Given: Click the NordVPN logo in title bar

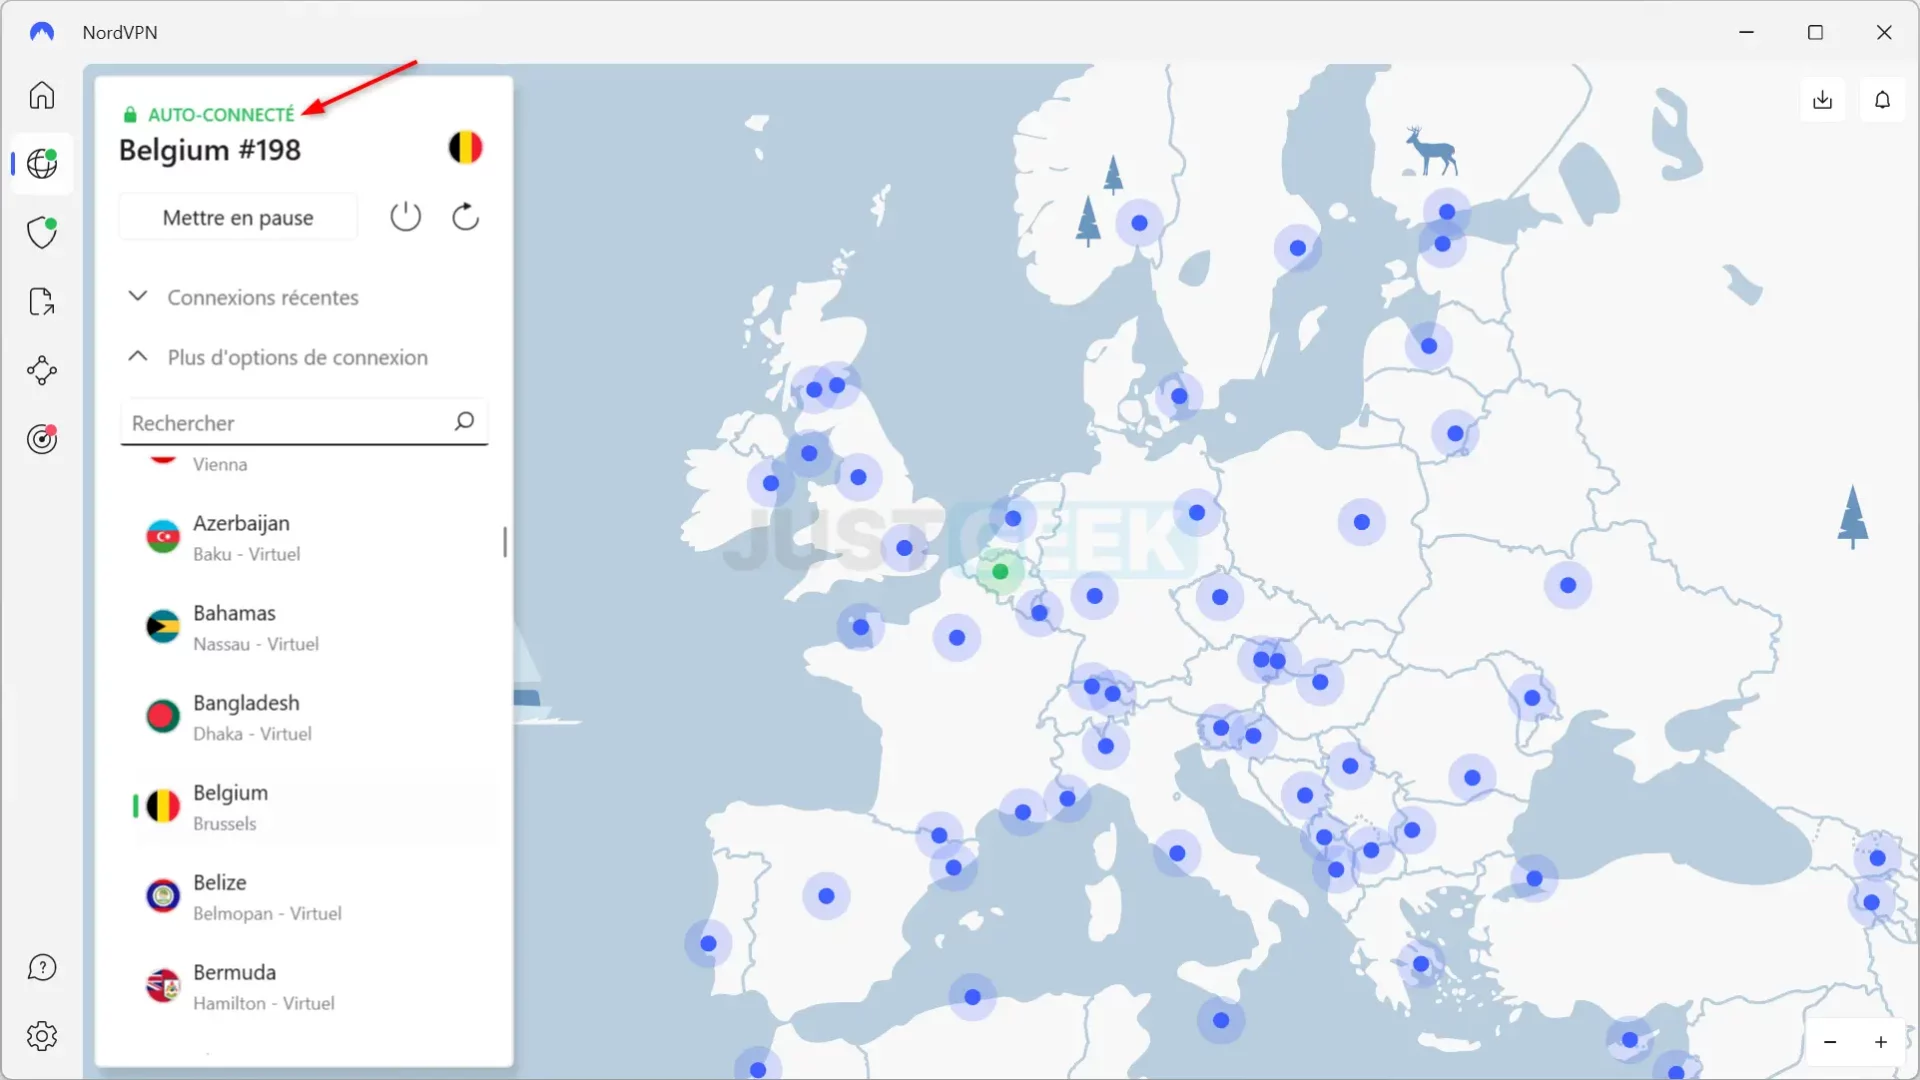Looking at the screenshot, I should 42,32.
